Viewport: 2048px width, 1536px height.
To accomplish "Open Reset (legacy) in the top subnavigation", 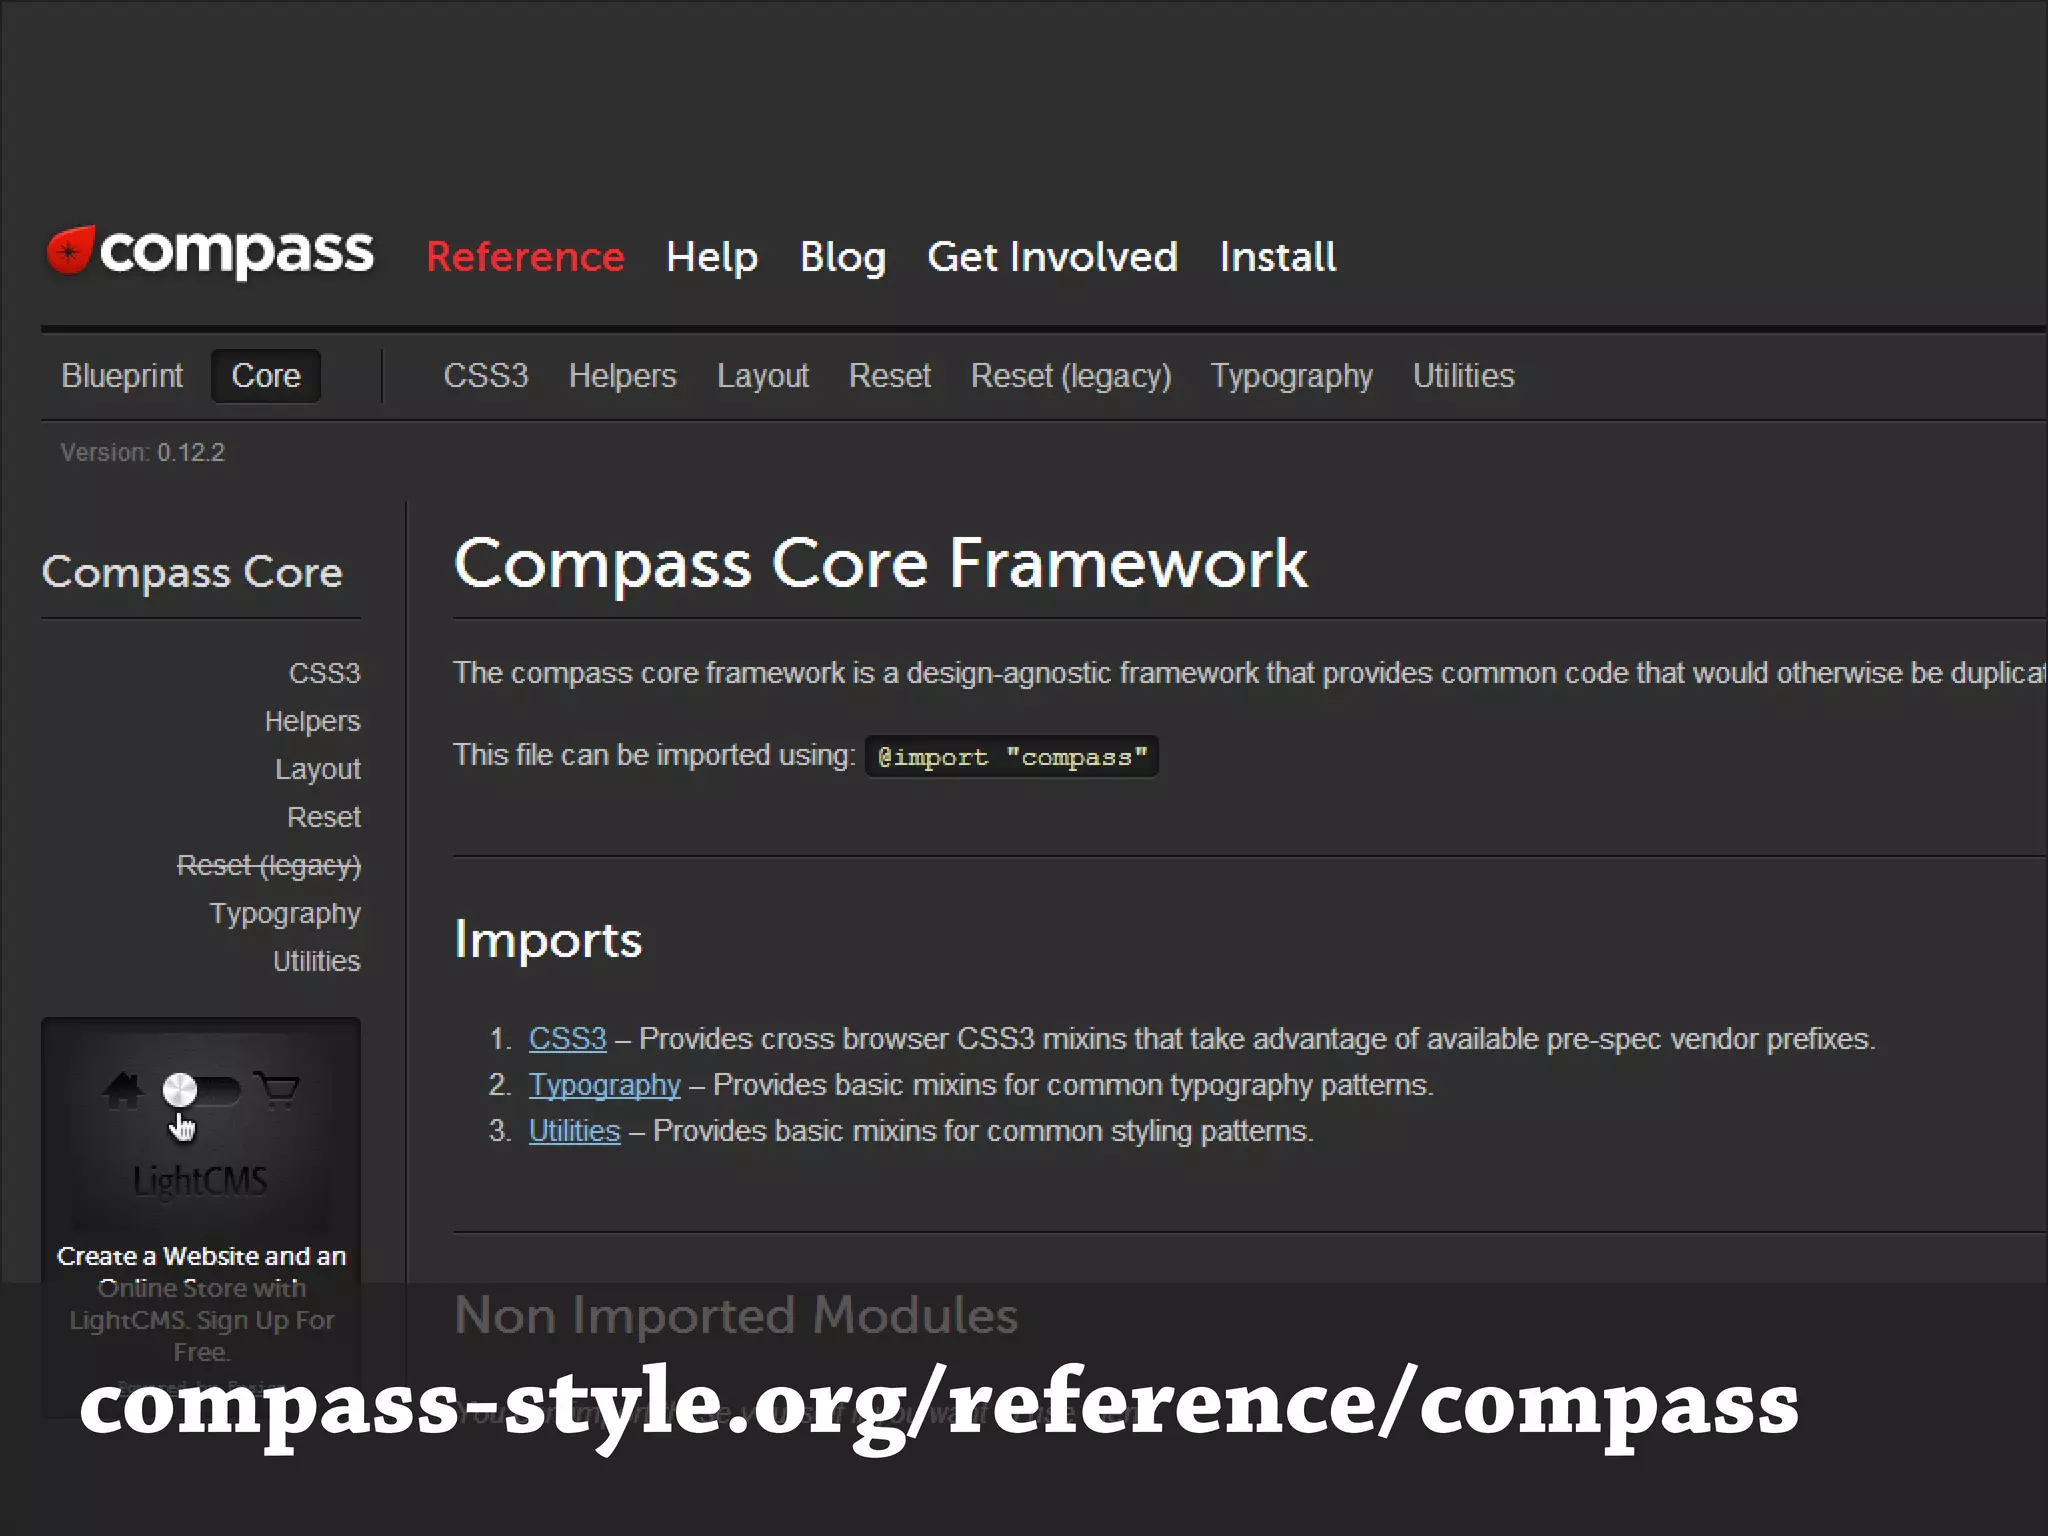I will (1071, 376).
